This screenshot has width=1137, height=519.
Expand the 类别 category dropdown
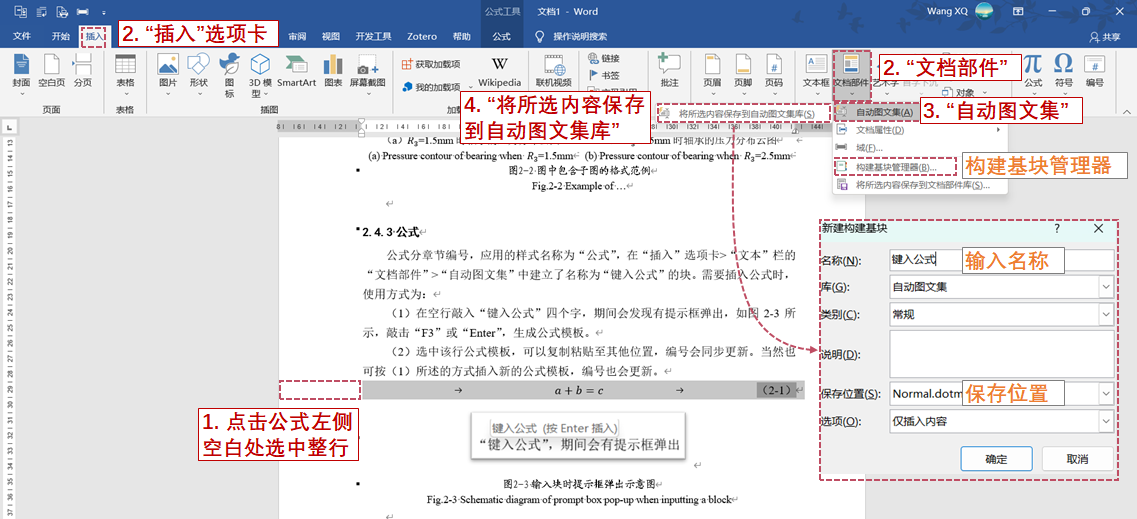click(1105, 315)
